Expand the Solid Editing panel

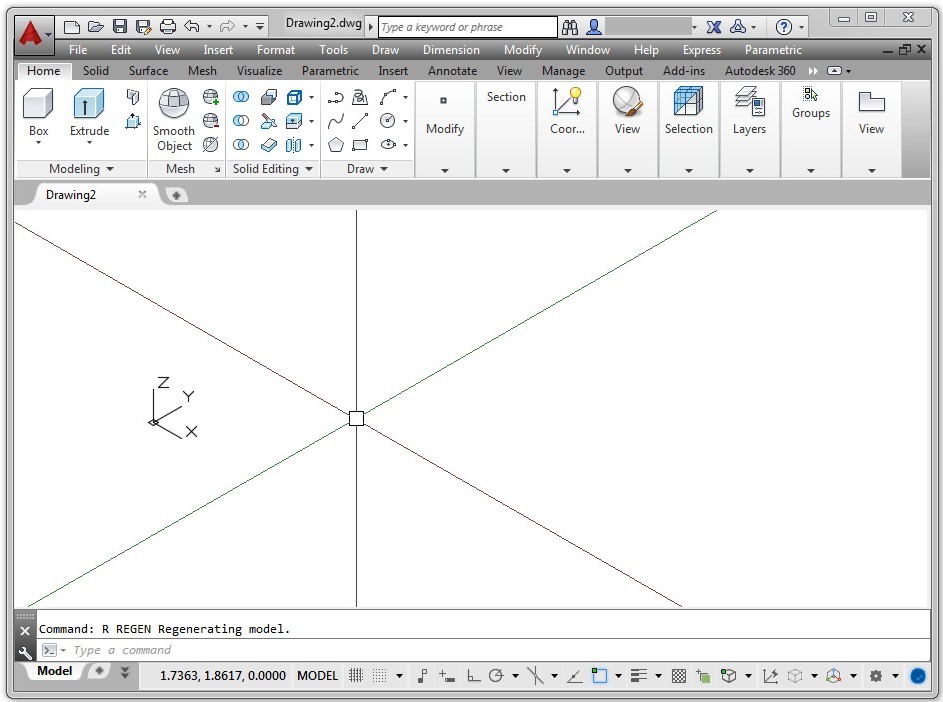272,169
